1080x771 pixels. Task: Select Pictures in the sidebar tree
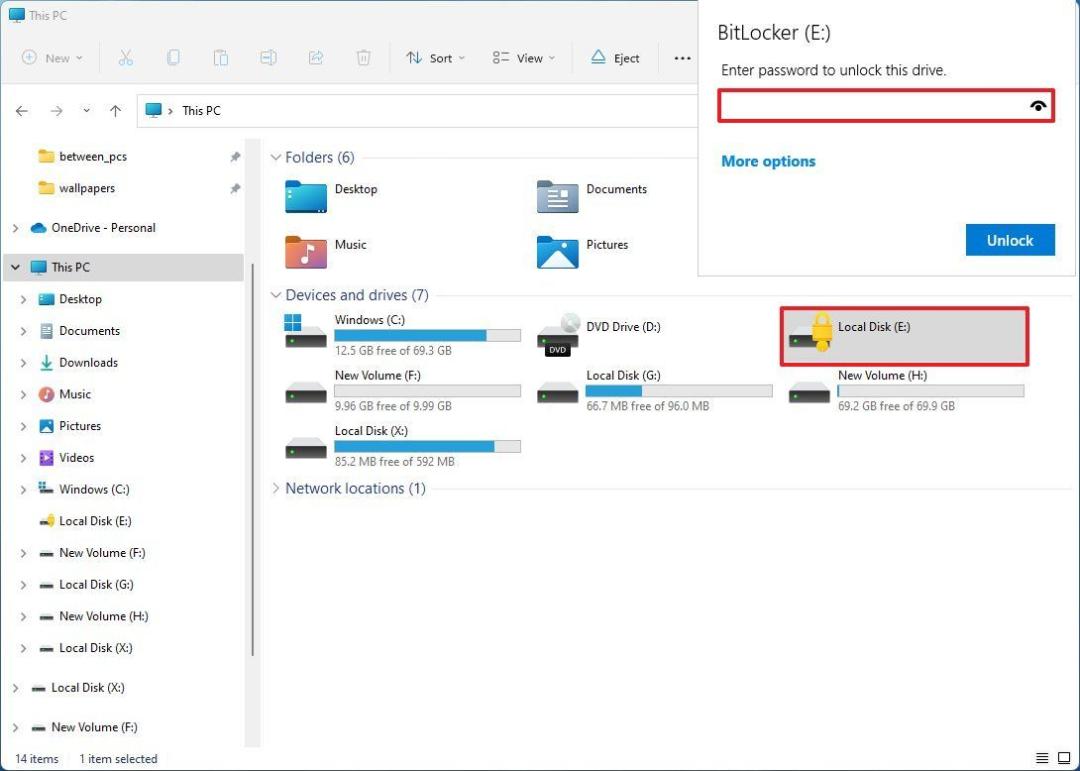pyautogui.click(x=80, y=426)
